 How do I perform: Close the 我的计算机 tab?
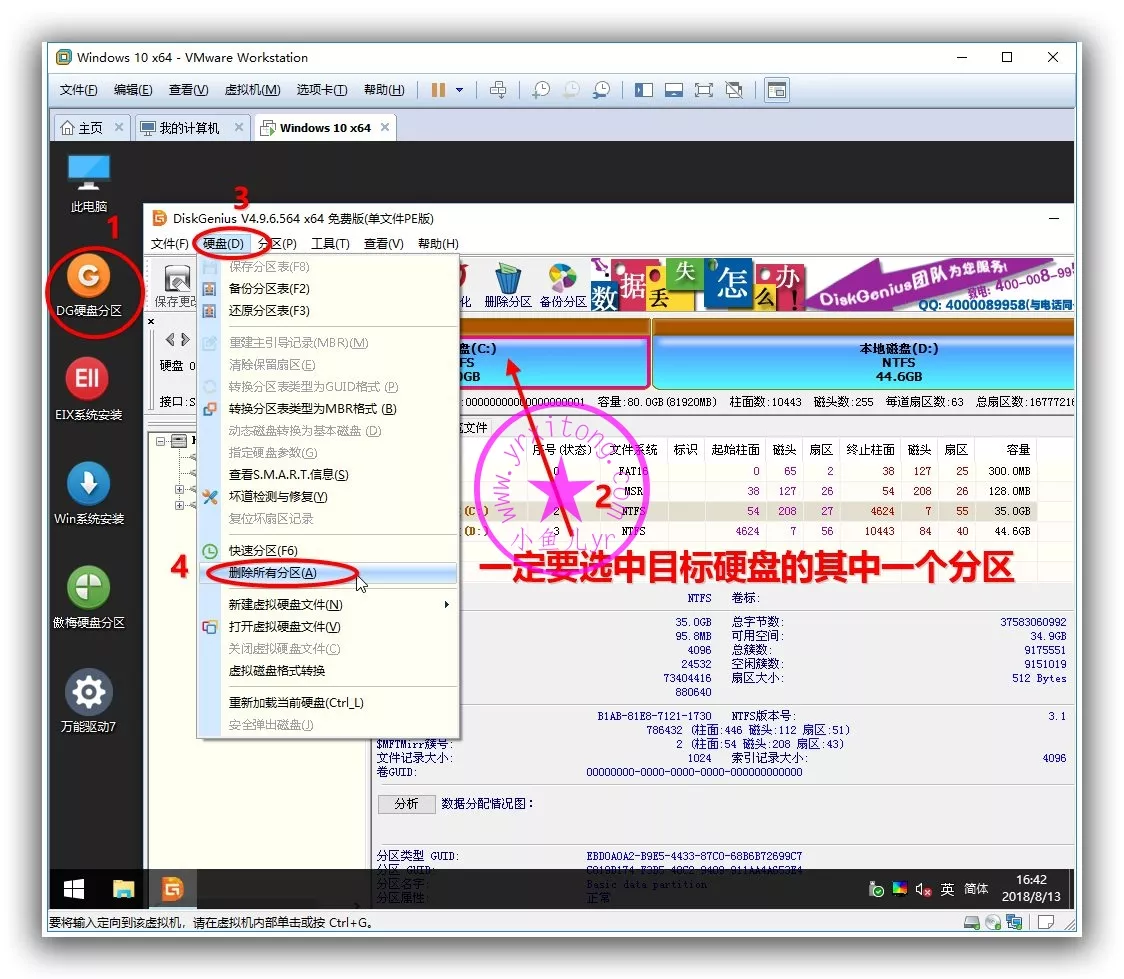pyautogui.click(x=239, y=127)
